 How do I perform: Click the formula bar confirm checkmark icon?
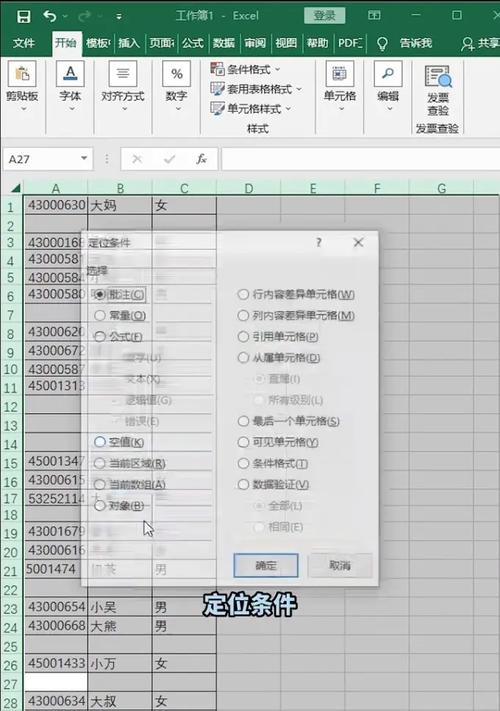tap(170, 159)
